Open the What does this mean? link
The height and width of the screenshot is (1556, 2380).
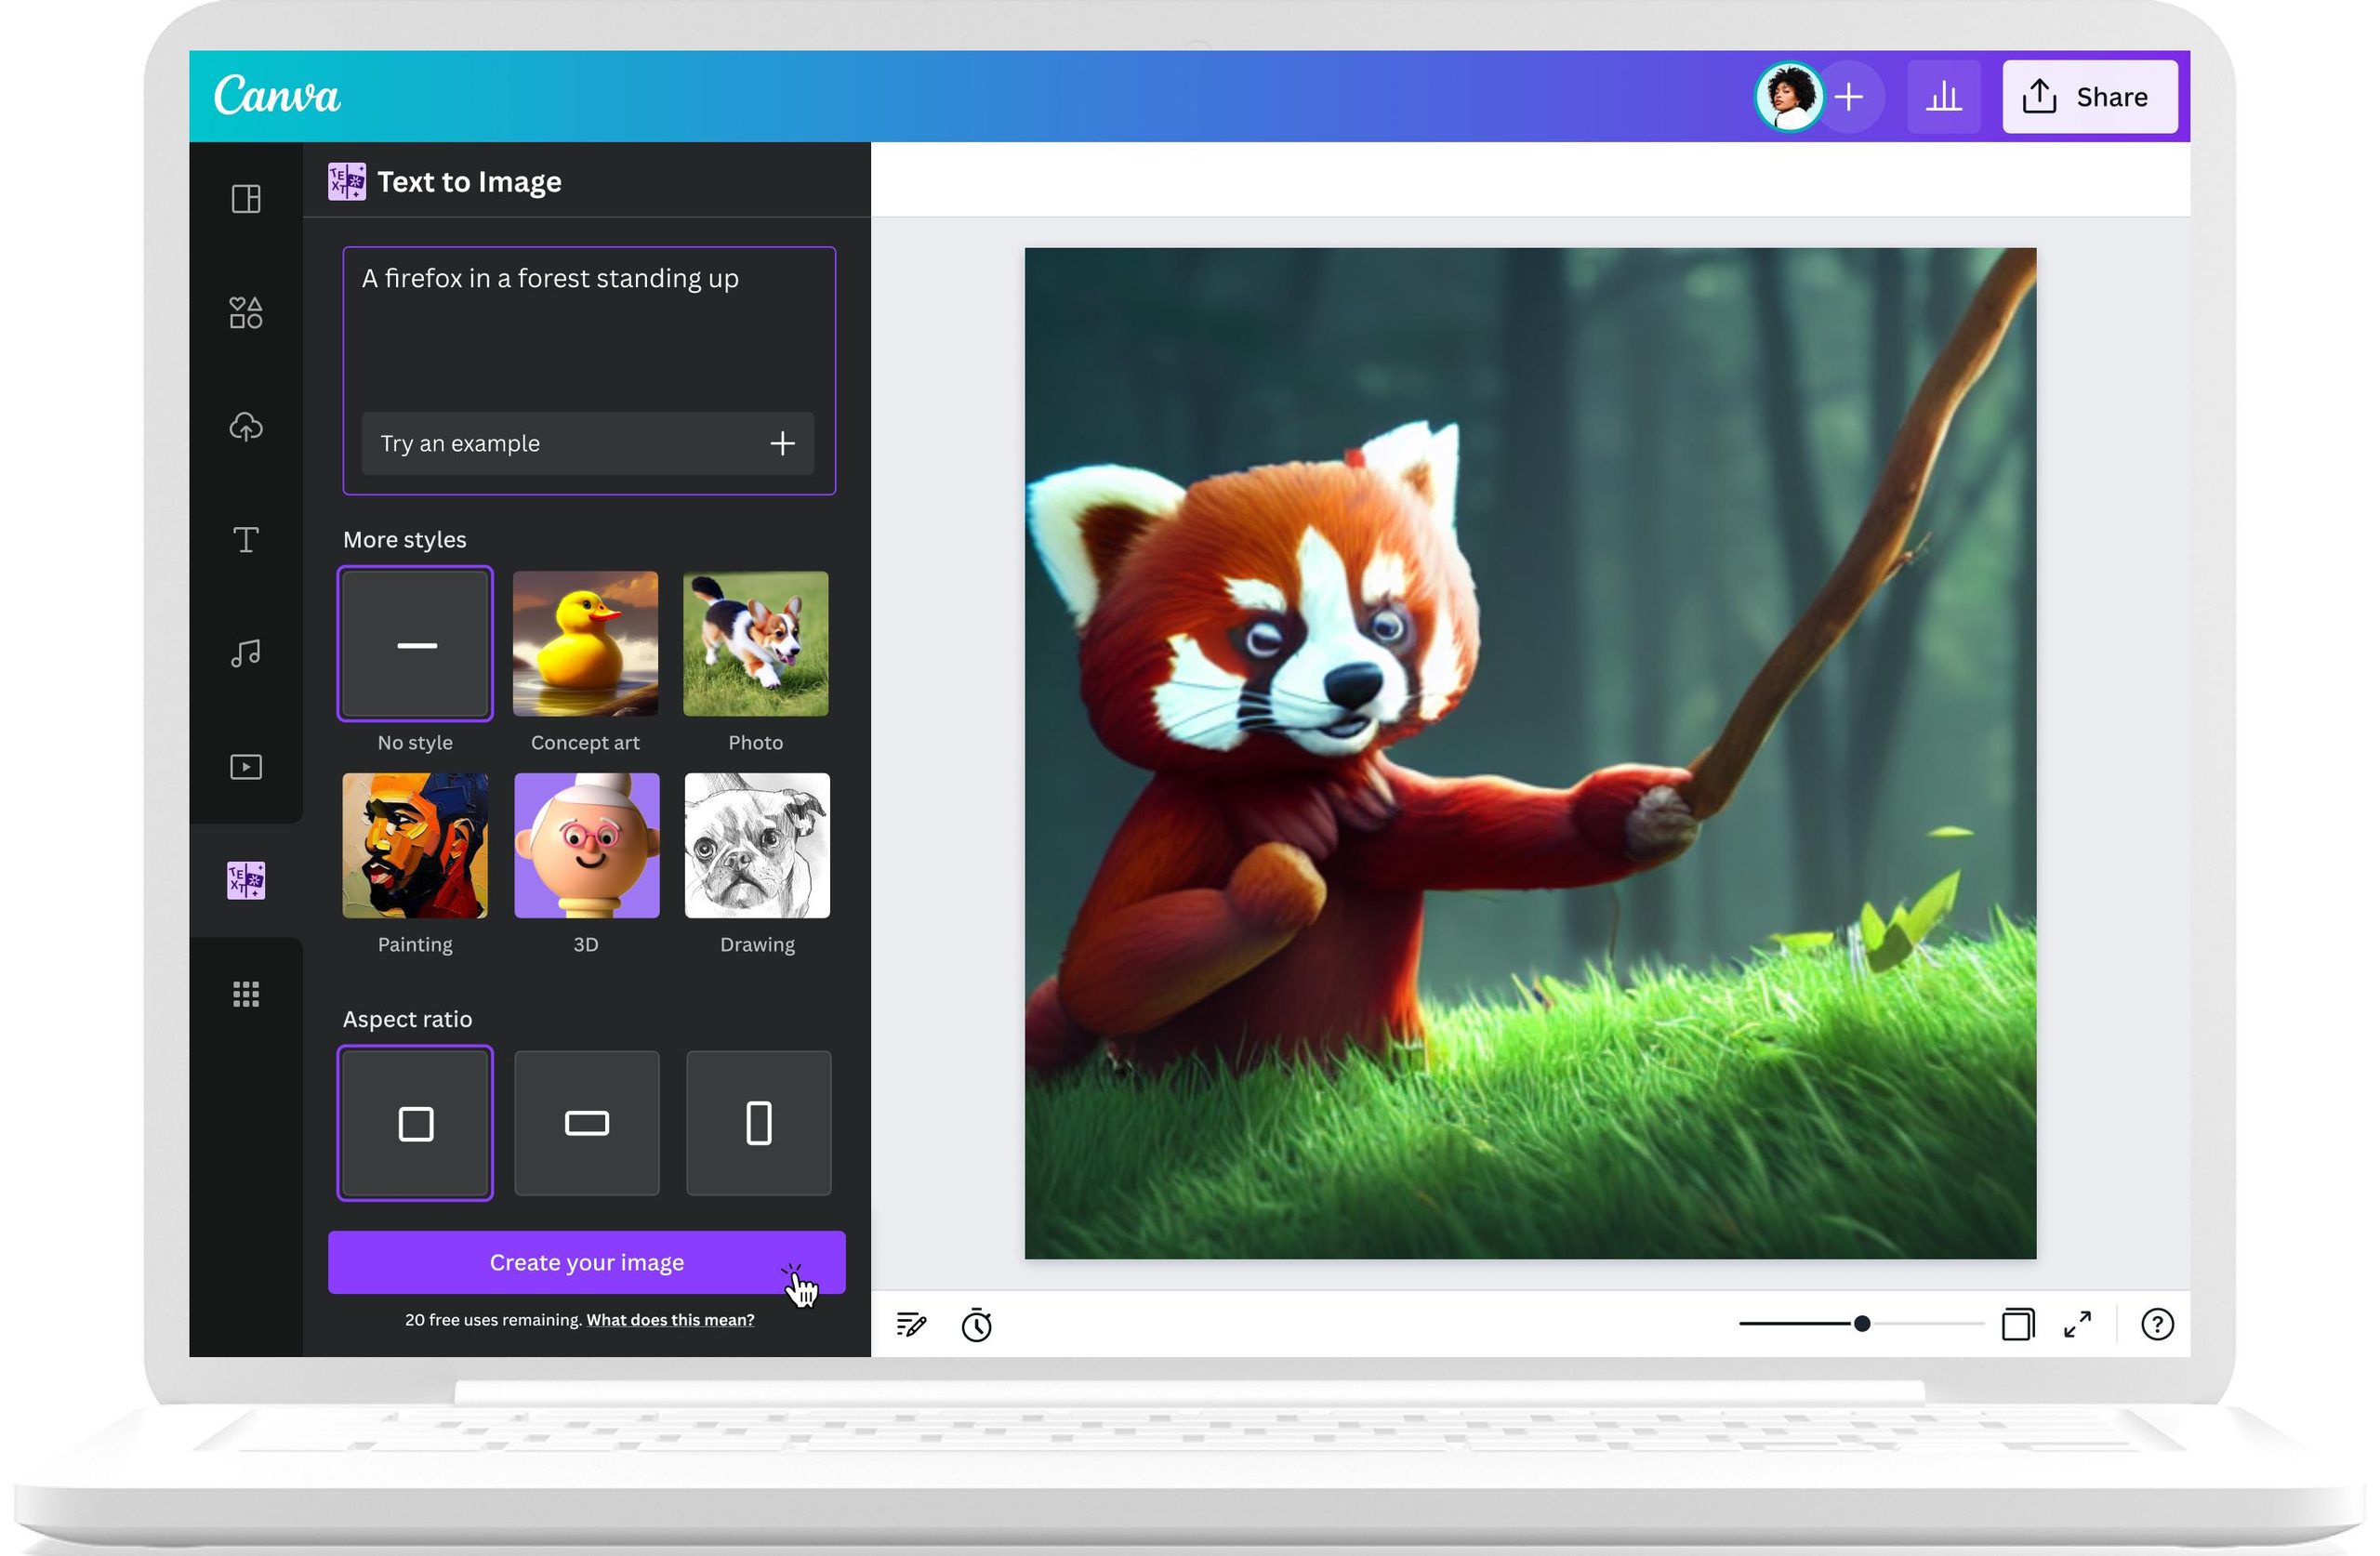(670, 1320)
